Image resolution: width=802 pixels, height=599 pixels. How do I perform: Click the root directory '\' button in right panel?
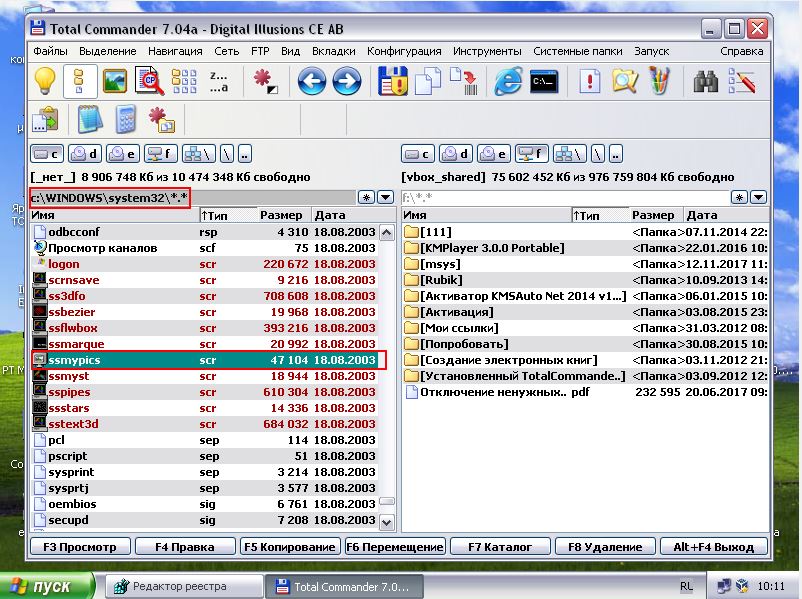[598, 154]
